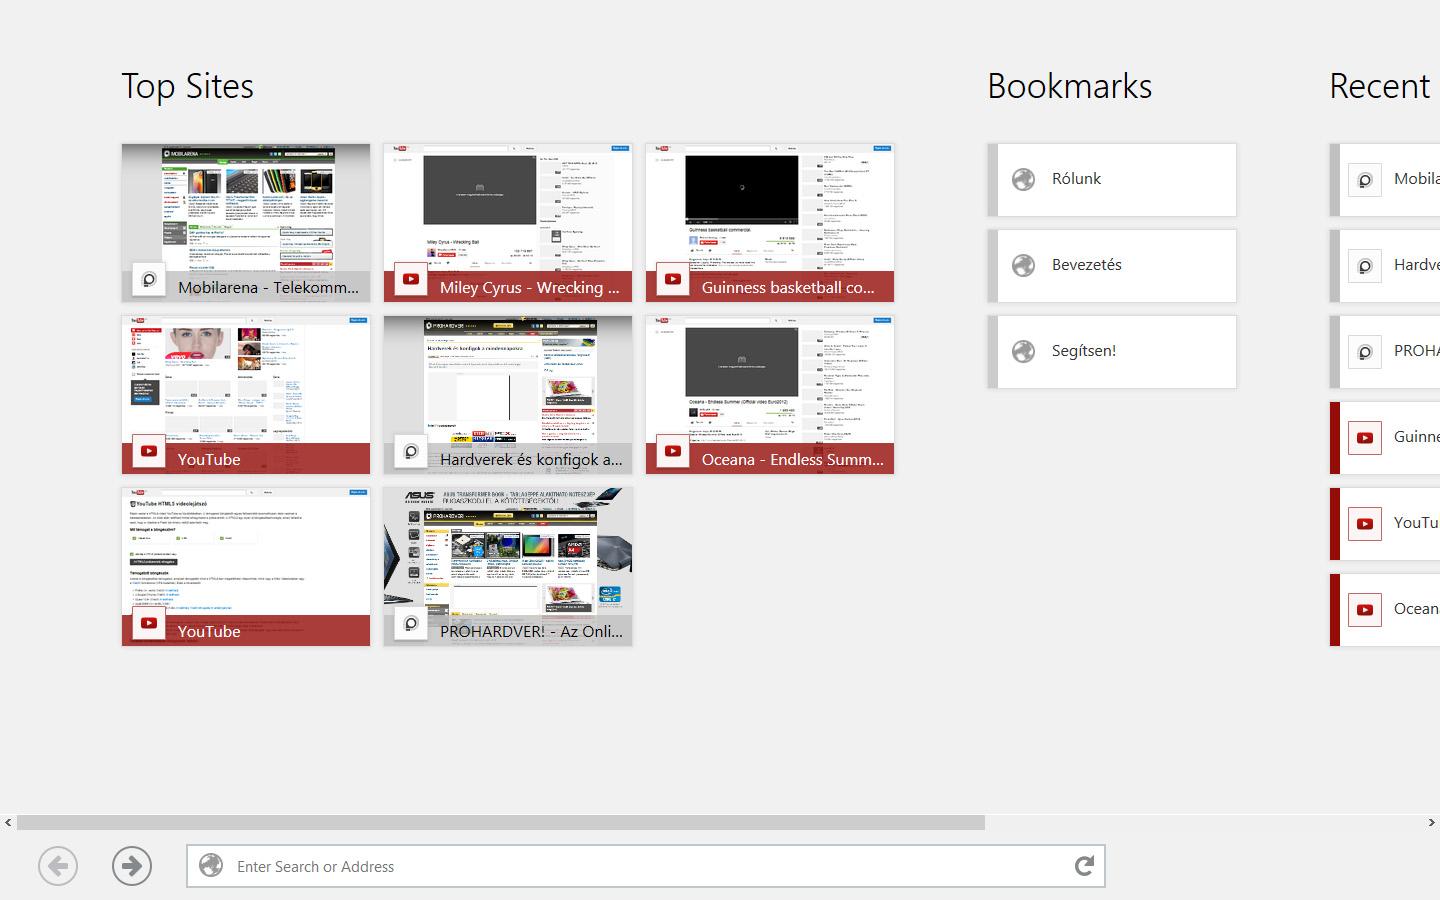Click the horizontal scrollbar left arrow
This screenshot has height=900, width=1440.
[8, 822]
